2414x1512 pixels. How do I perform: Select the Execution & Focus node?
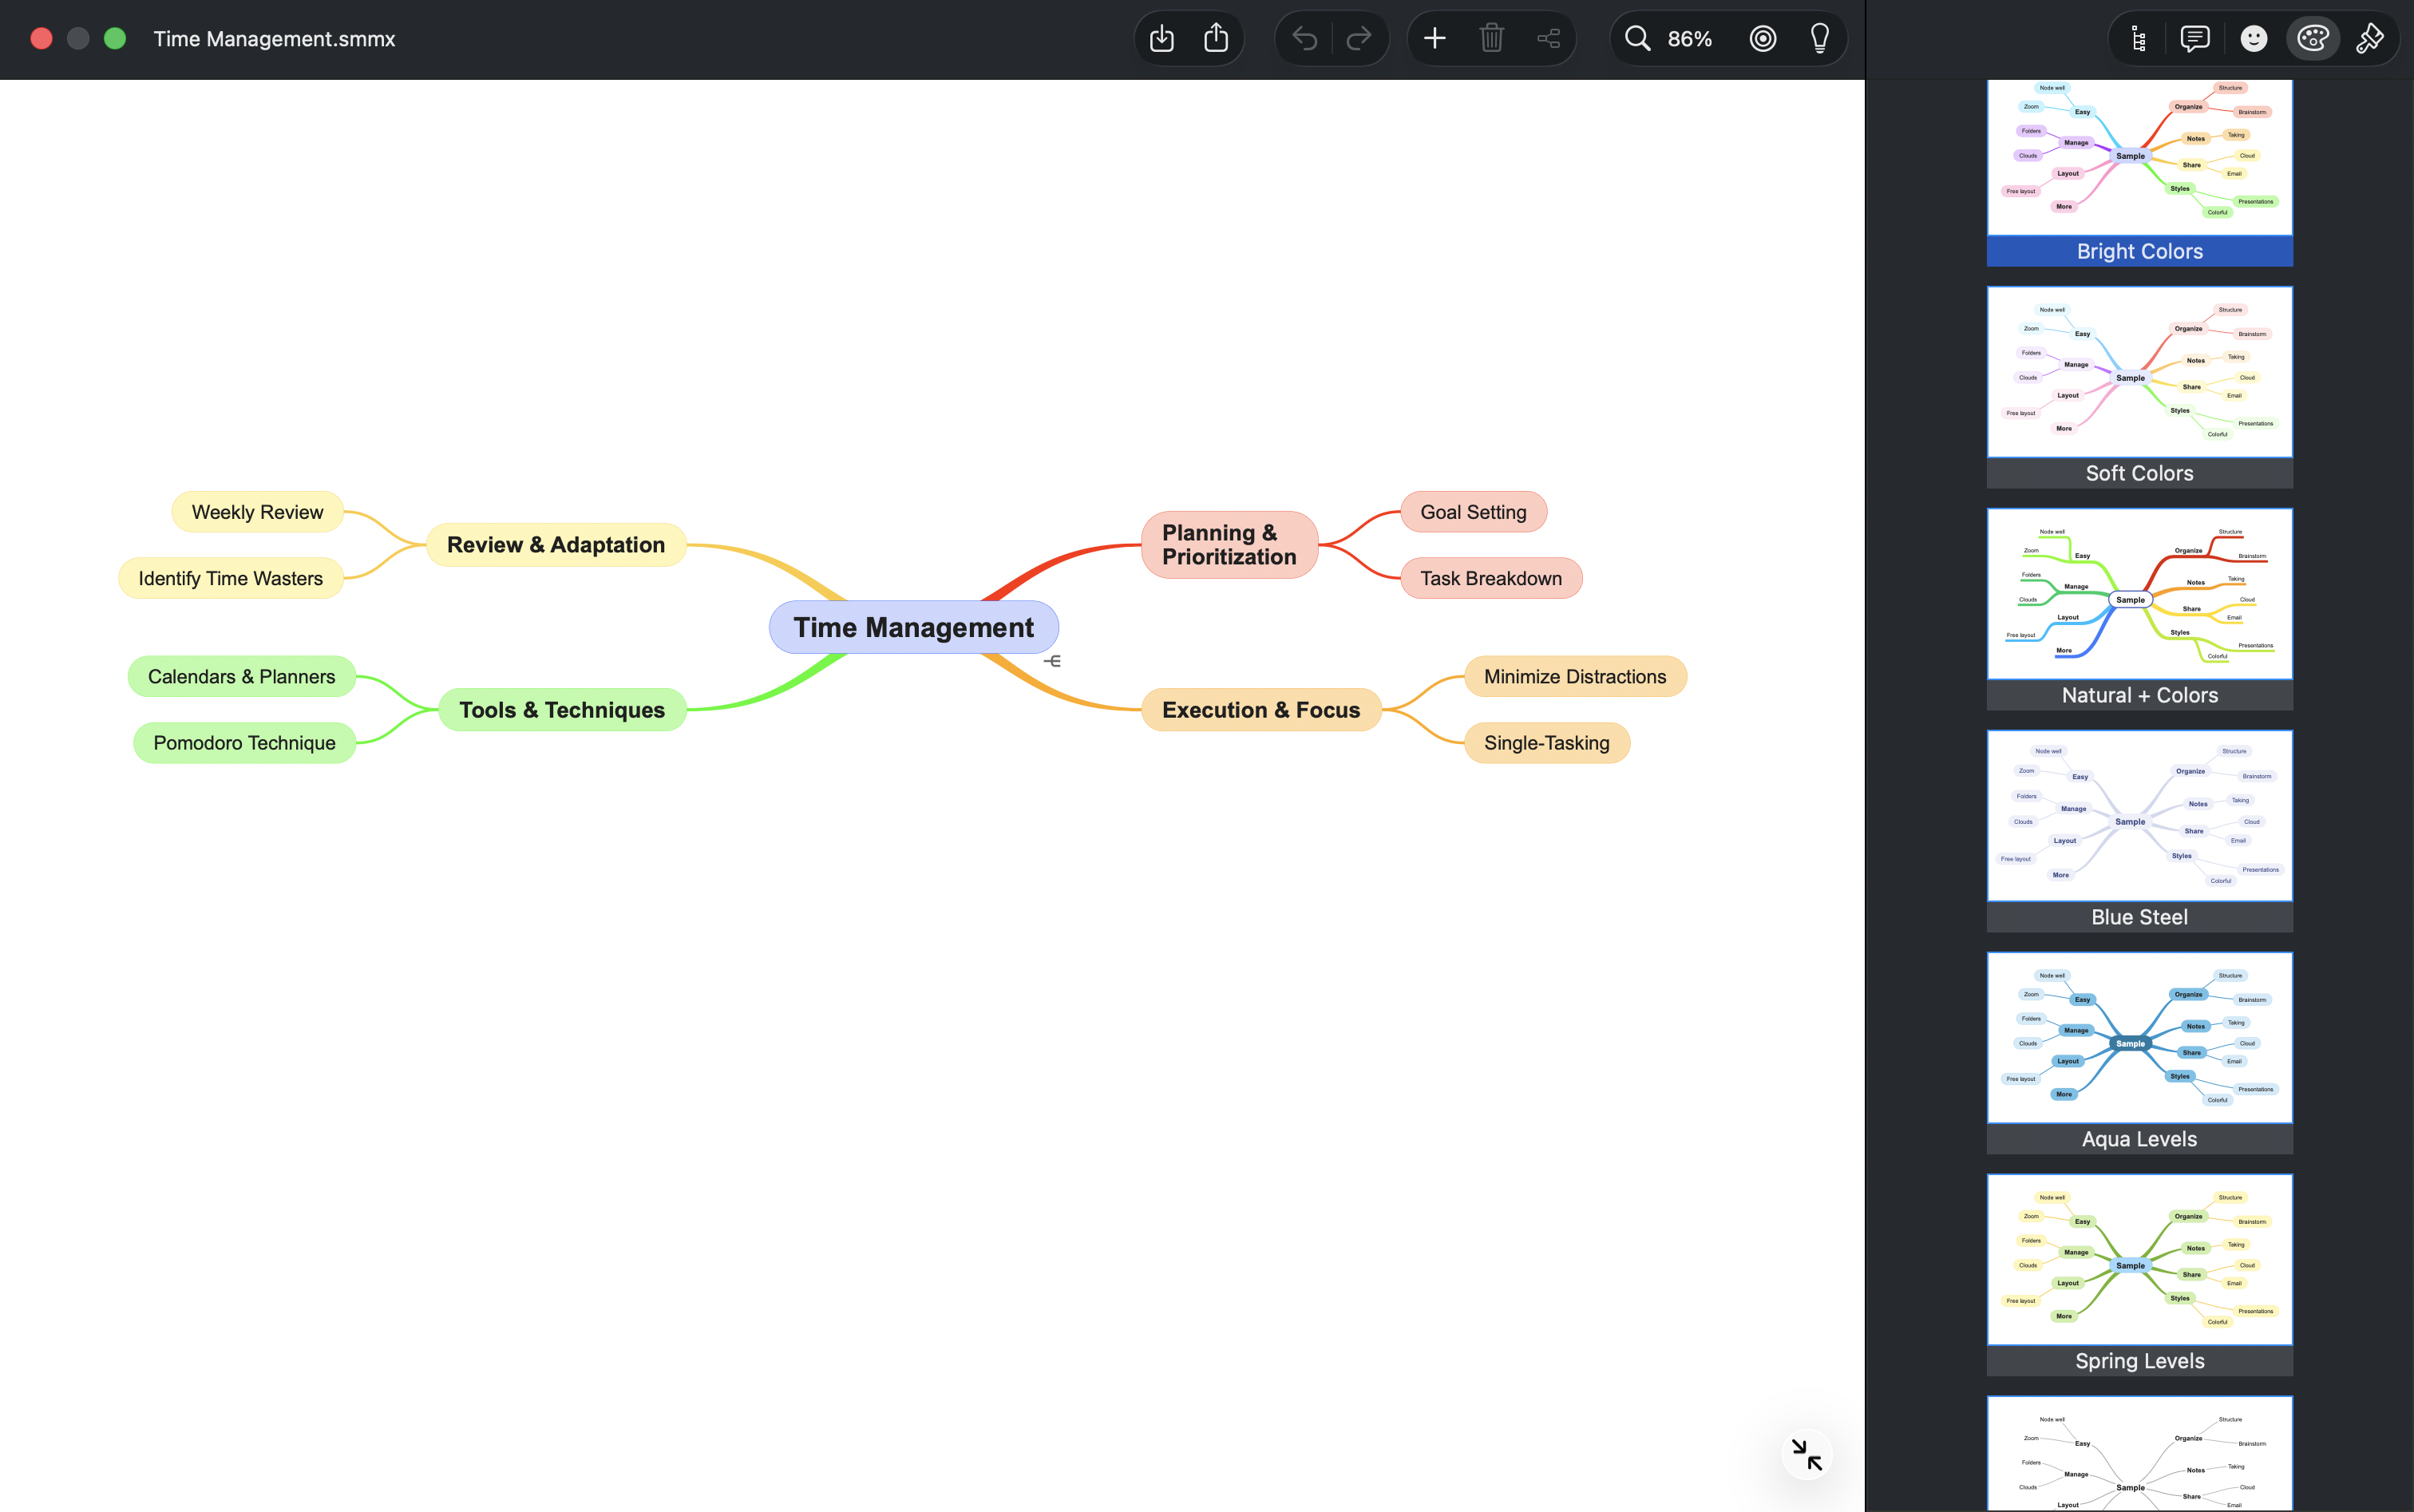click(x=1261, y=710)
